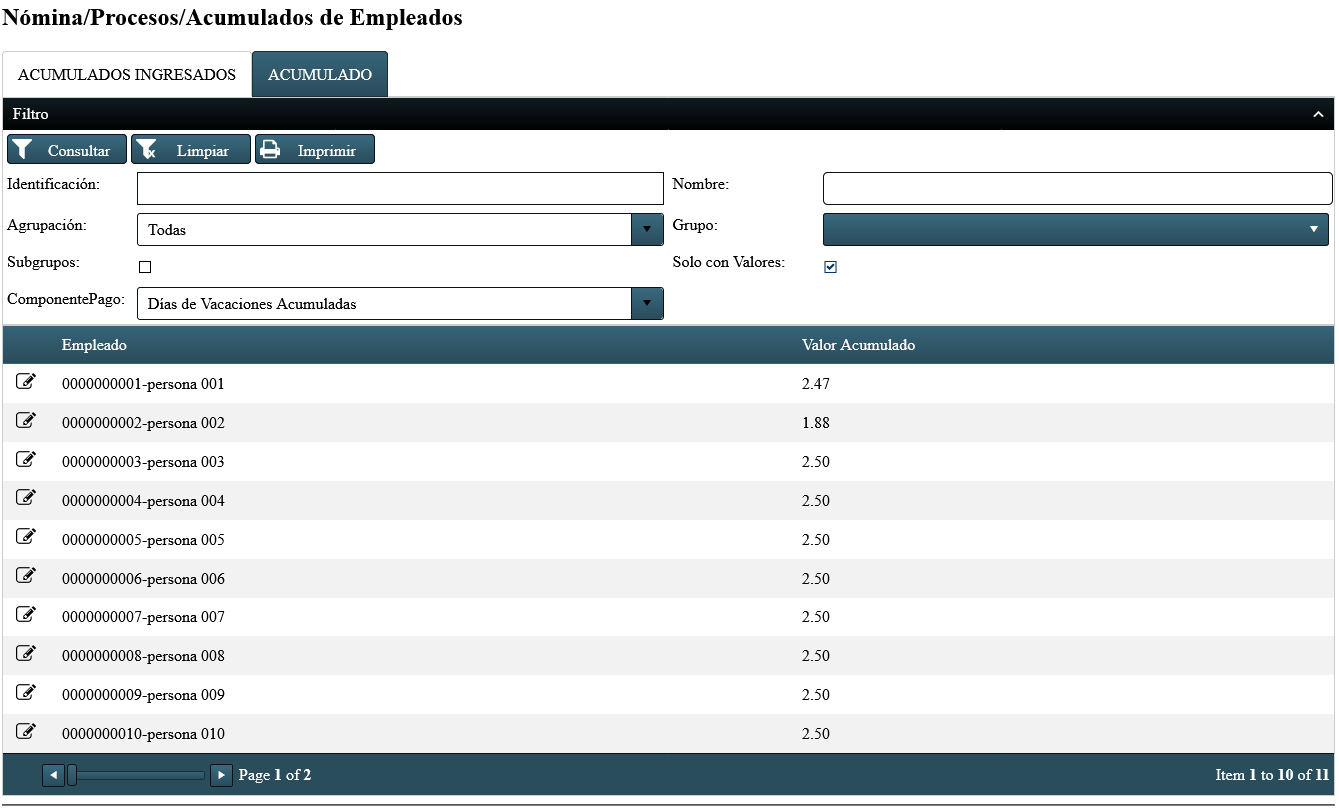Edit row for persona 010
1339x810 pixels.
click(26, 732)
